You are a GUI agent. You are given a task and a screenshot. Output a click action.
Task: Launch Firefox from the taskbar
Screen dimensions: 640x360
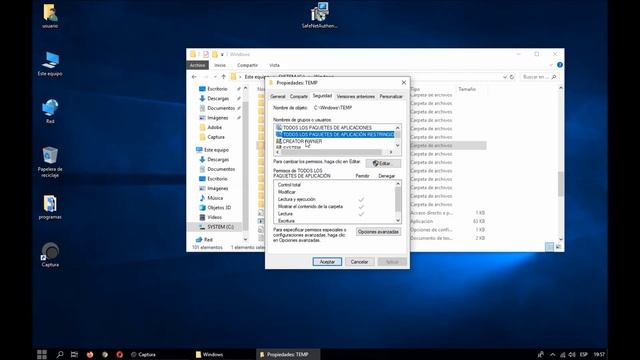point(90,354)
